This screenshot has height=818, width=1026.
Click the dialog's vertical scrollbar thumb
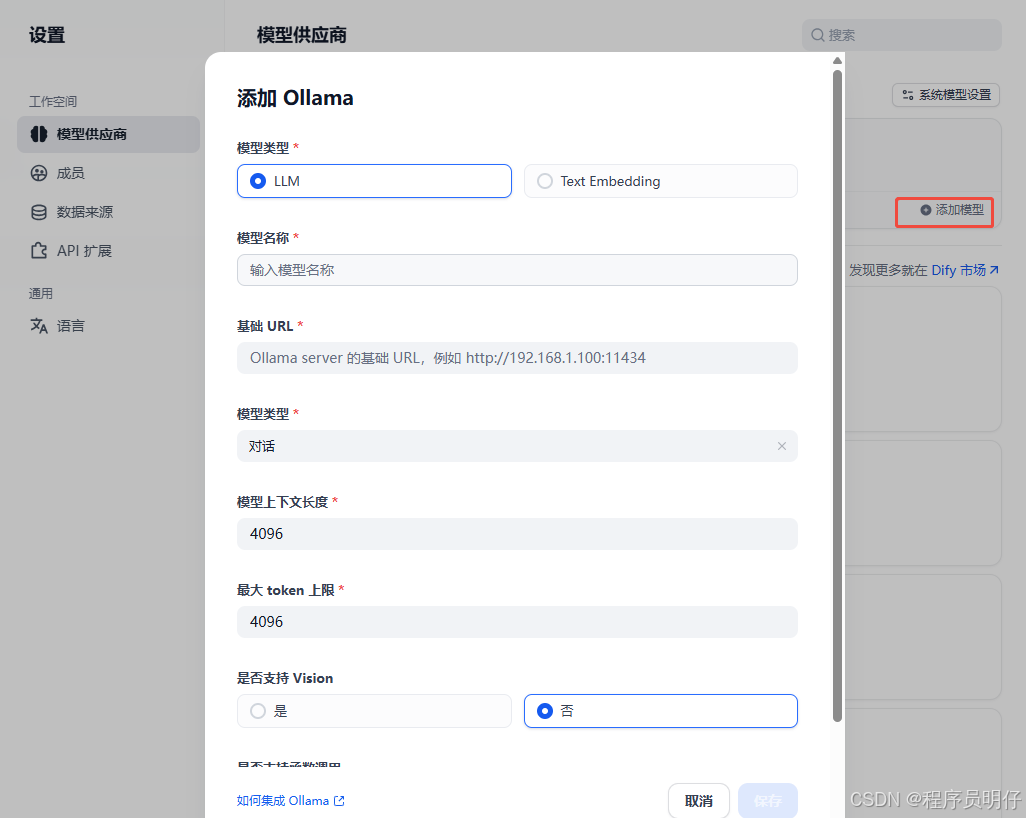[x=837, y=395]
